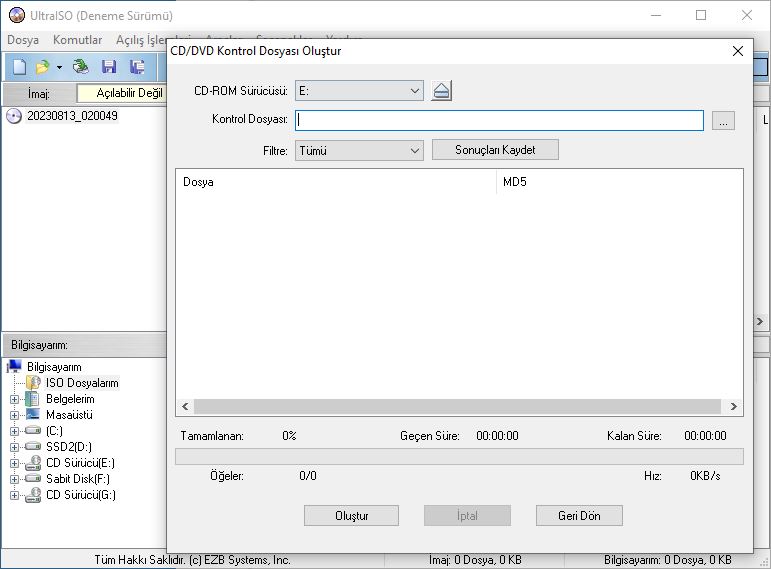The width and height of the screenshot is (771, 569).
Task: Open the dropdown arrow next to Open icon
Action: point(59,67)
